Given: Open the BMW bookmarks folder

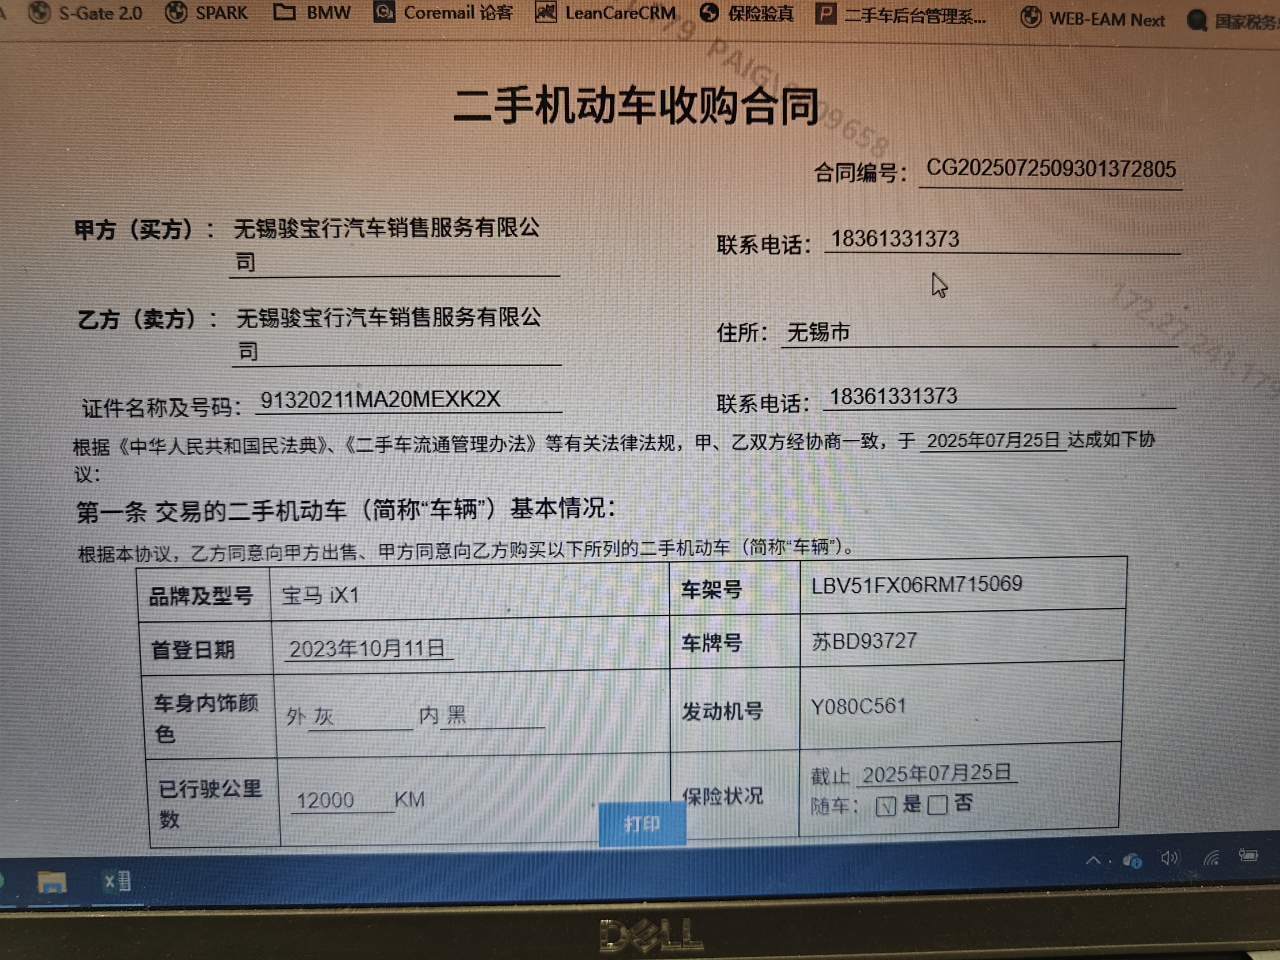Looking at the screenshot, I should coord(313,13).
